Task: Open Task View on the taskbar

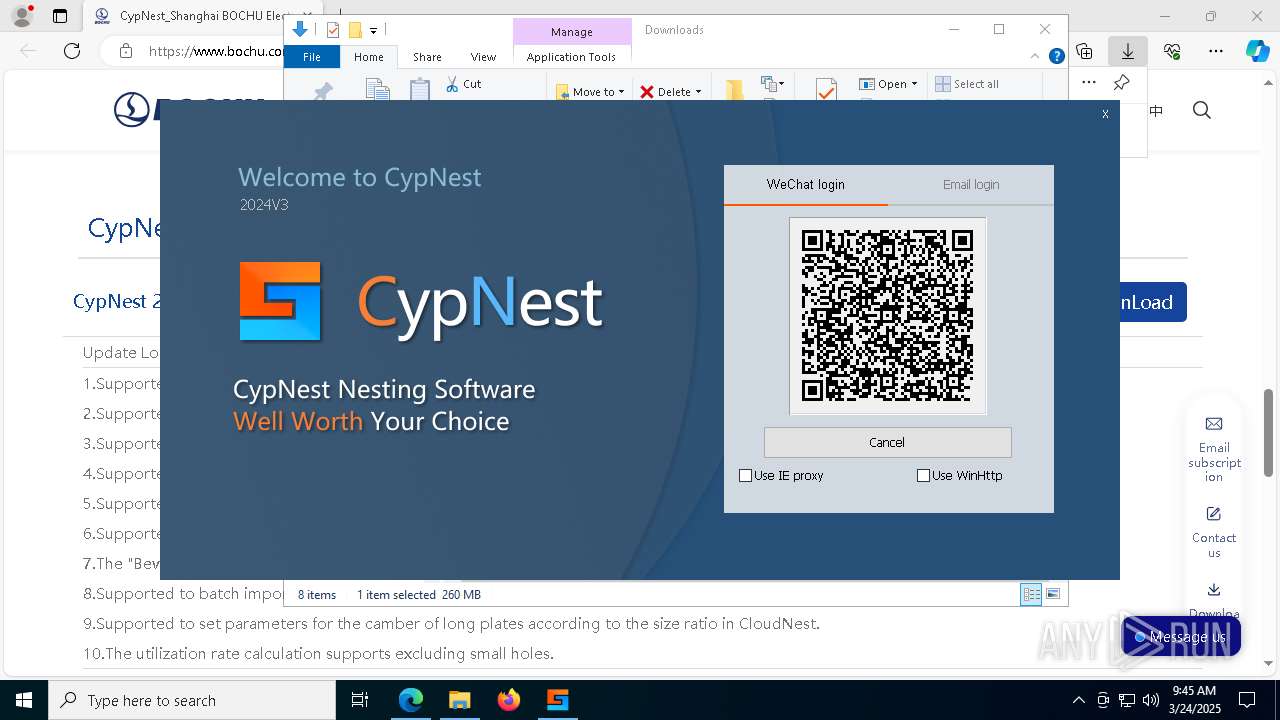Action: tap(360, 700)
